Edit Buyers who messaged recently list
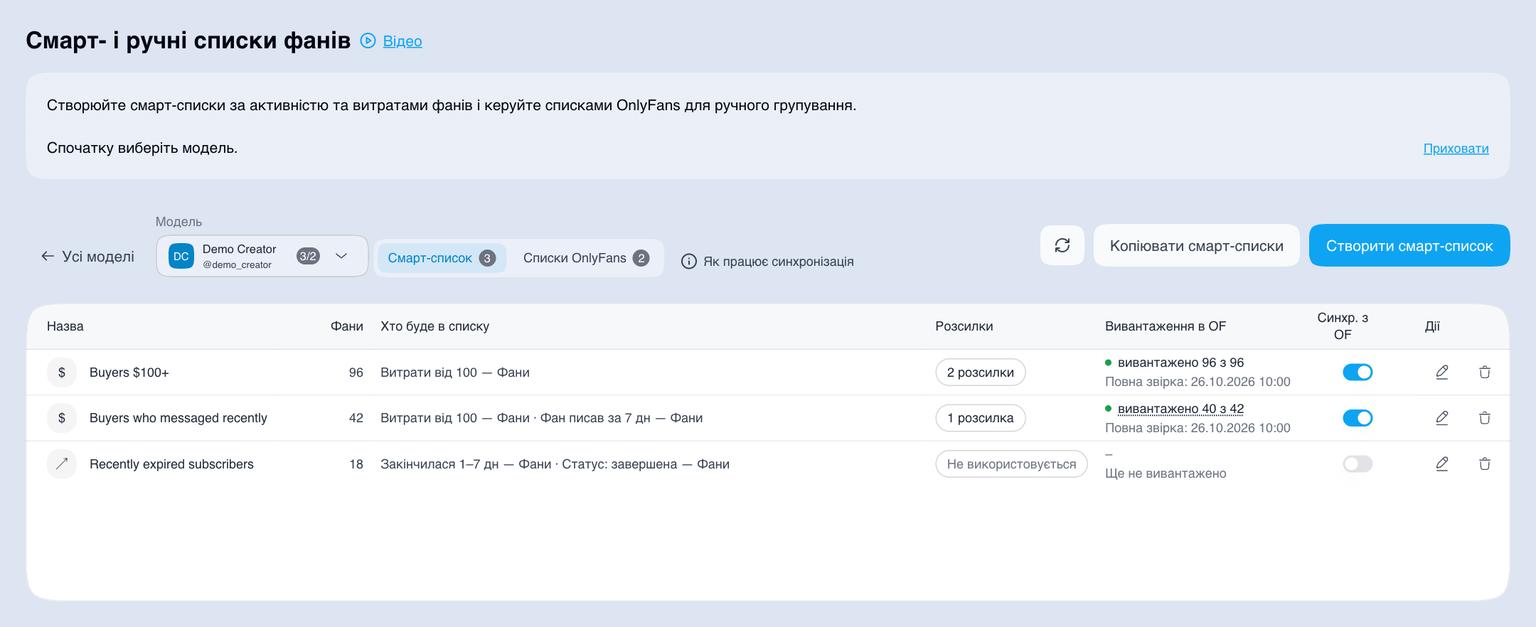 [x=1442, y=418]
